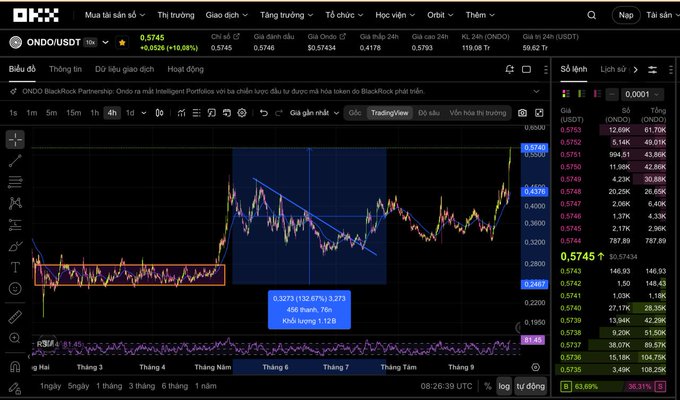Select the Sổ lệnh tab

point(574,69)
